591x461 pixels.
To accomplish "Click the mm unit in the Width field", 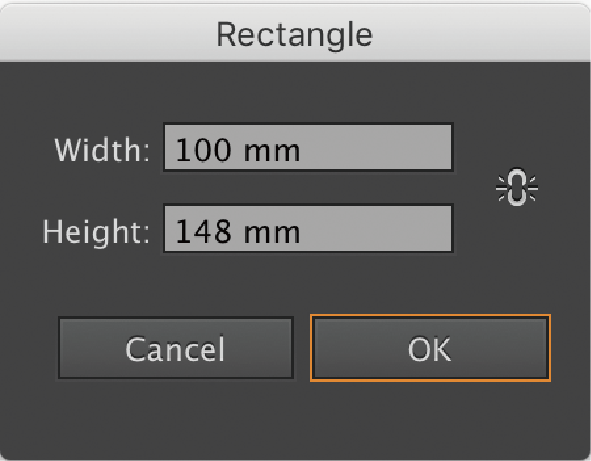I will coord(272,152).
